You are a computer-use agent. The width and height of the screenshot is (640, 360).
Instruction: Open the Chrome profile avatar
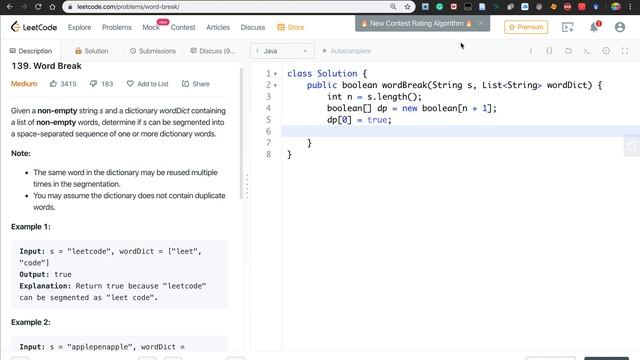click(616, 7)
